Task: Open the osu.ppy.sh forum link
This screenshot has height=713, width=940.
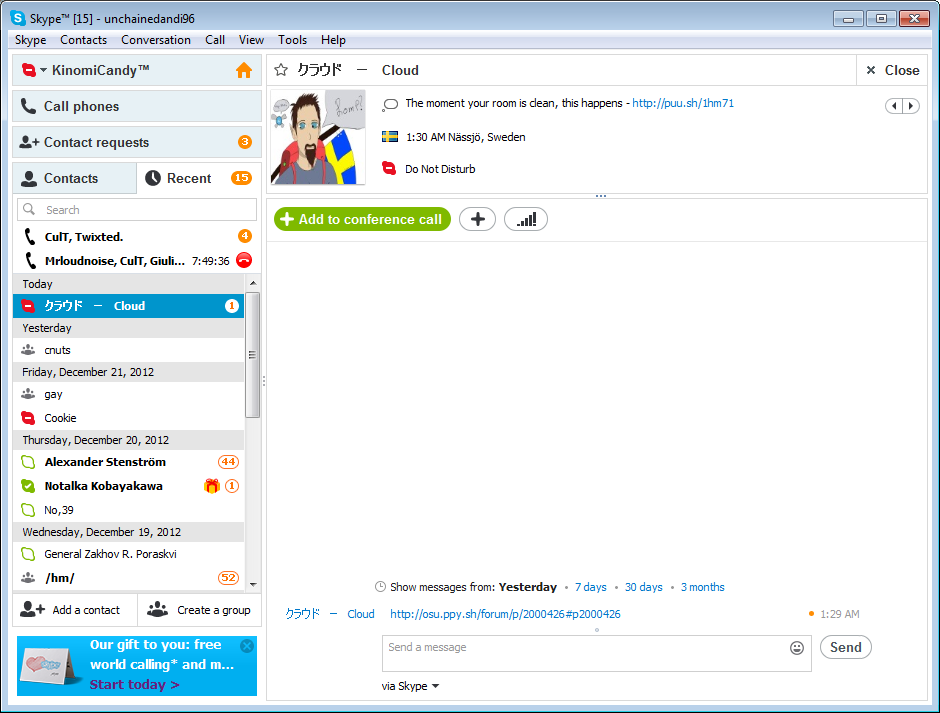Action: pos(505,614)
